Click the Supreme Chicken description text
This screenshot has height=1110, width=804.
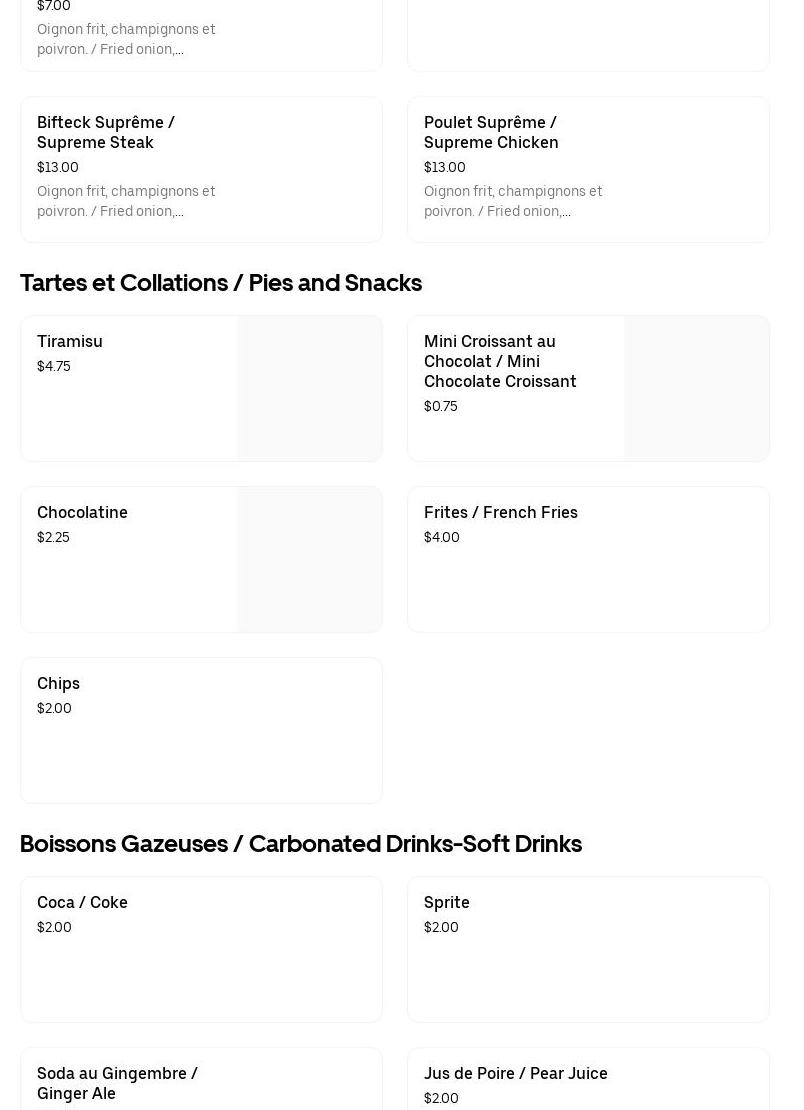(513, 201)
